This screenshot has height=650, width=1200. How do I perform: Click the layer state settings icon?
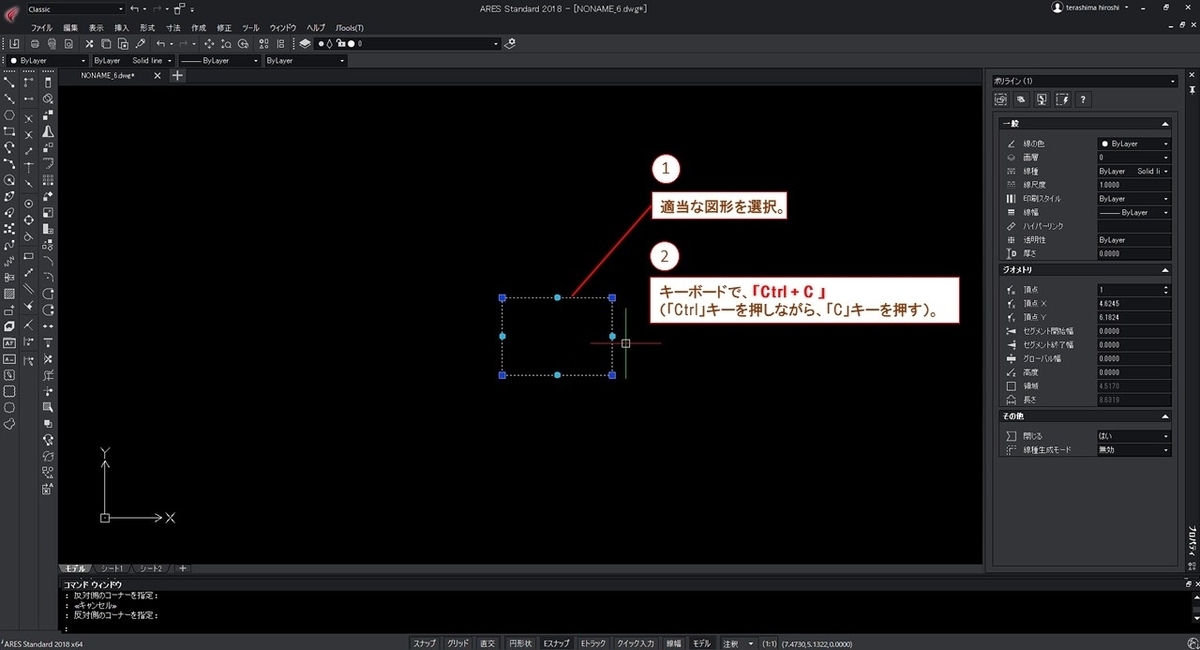click(x=510, y=44)
